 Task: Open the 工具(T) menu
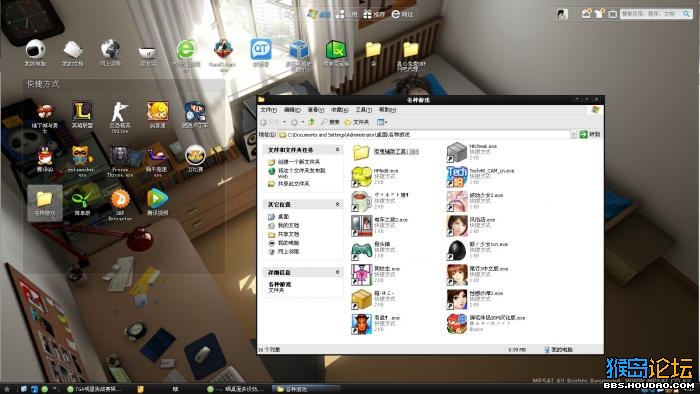[363, 110]
